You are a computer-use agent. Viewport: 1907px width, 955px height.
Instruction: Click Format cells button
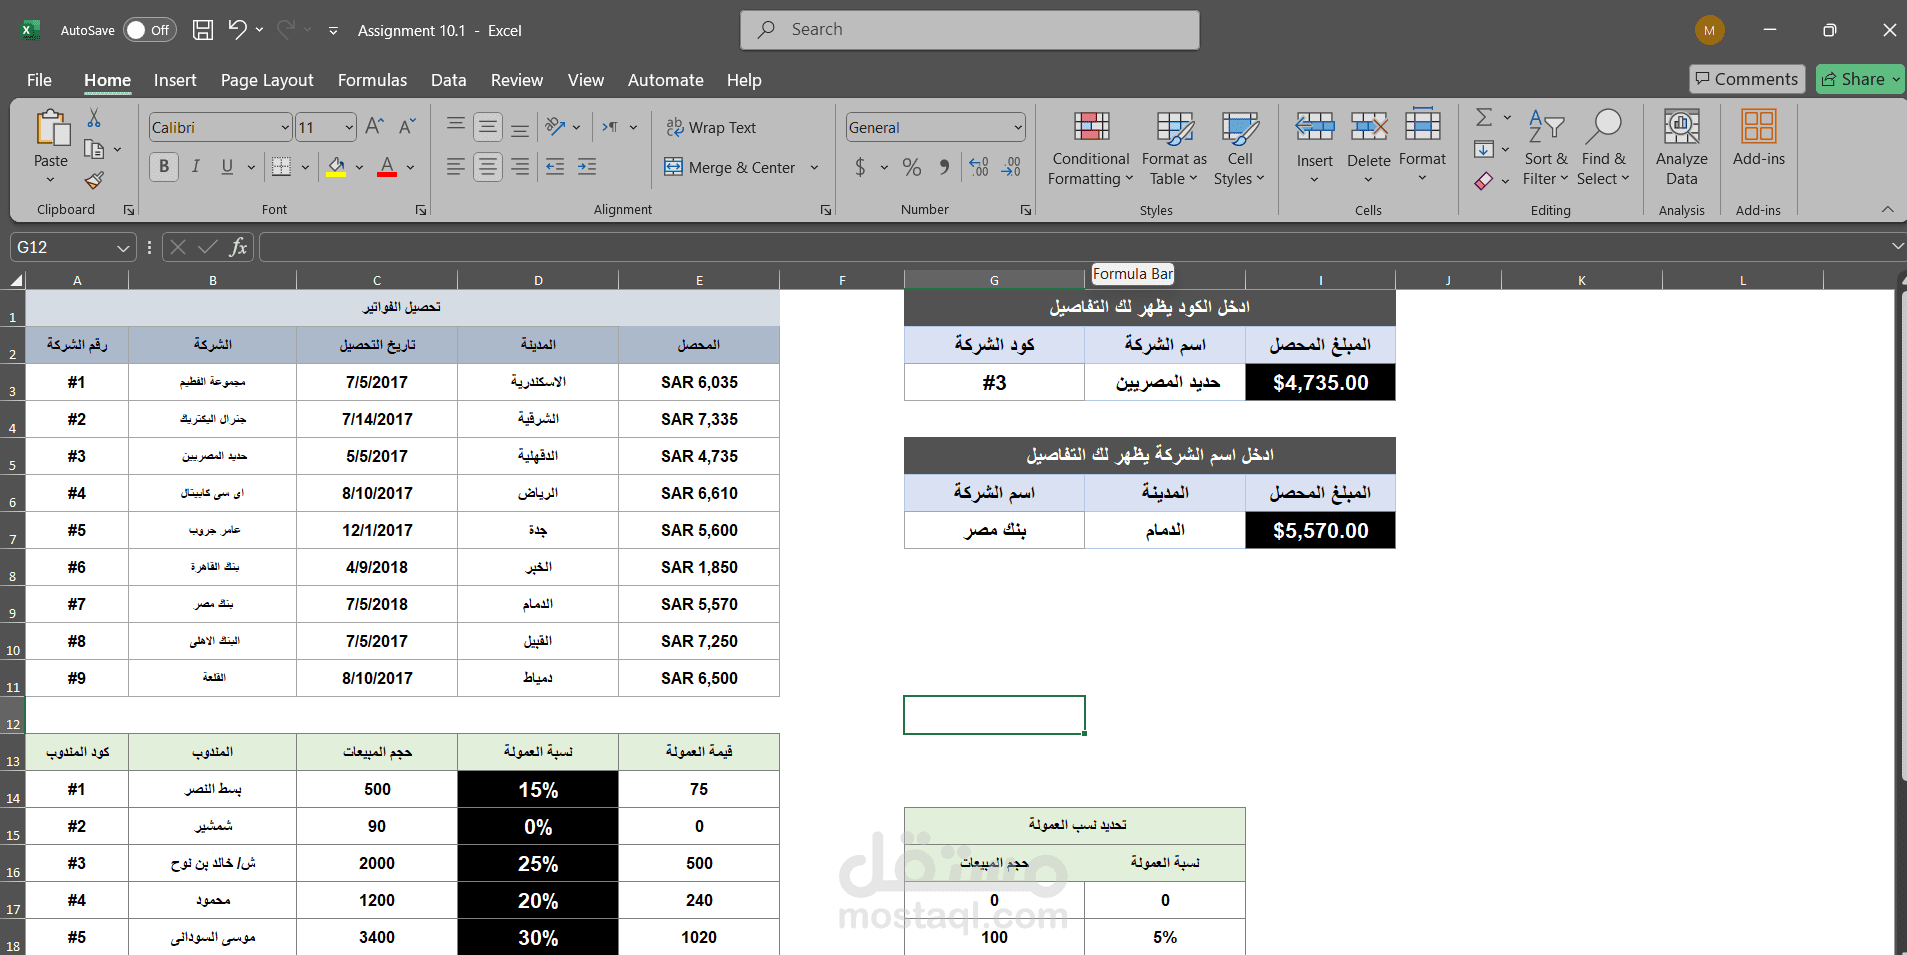pyautogui.click(x=1423, y=148)
